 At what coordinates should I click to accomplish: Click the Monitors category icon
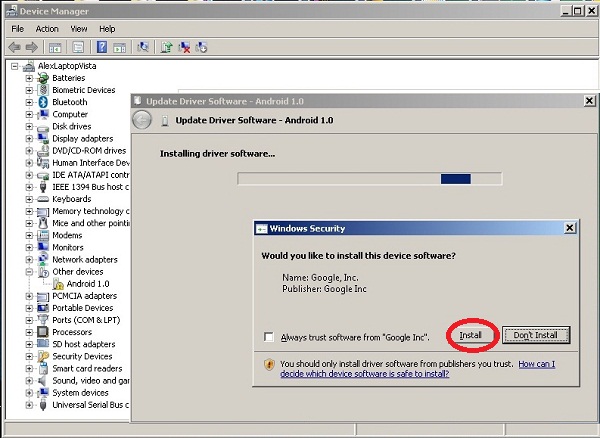point(43,247)
